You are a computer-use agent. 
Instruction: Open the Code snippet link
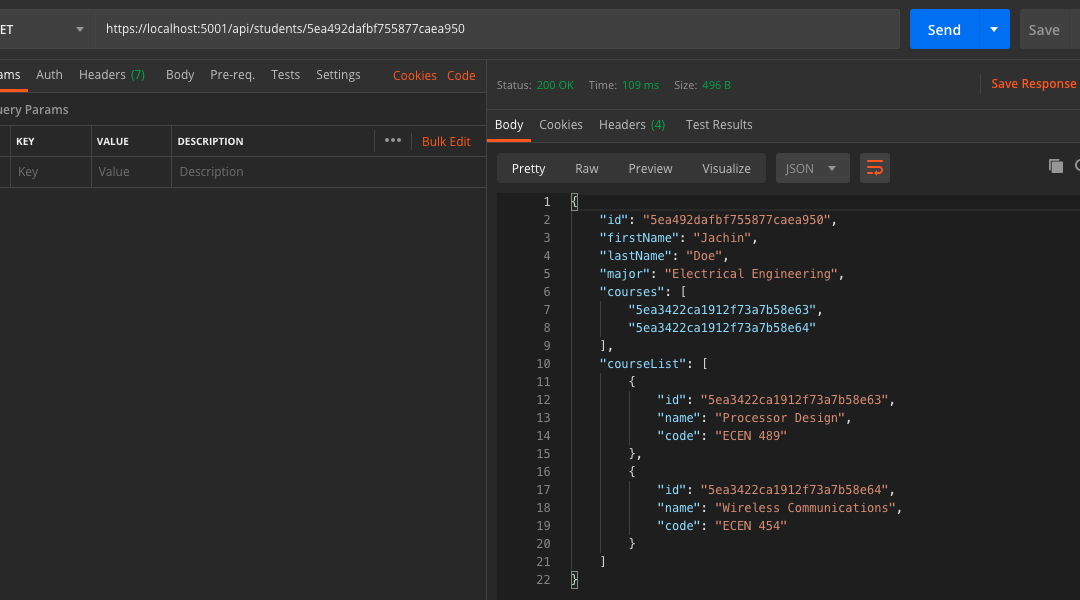(461, 76)
